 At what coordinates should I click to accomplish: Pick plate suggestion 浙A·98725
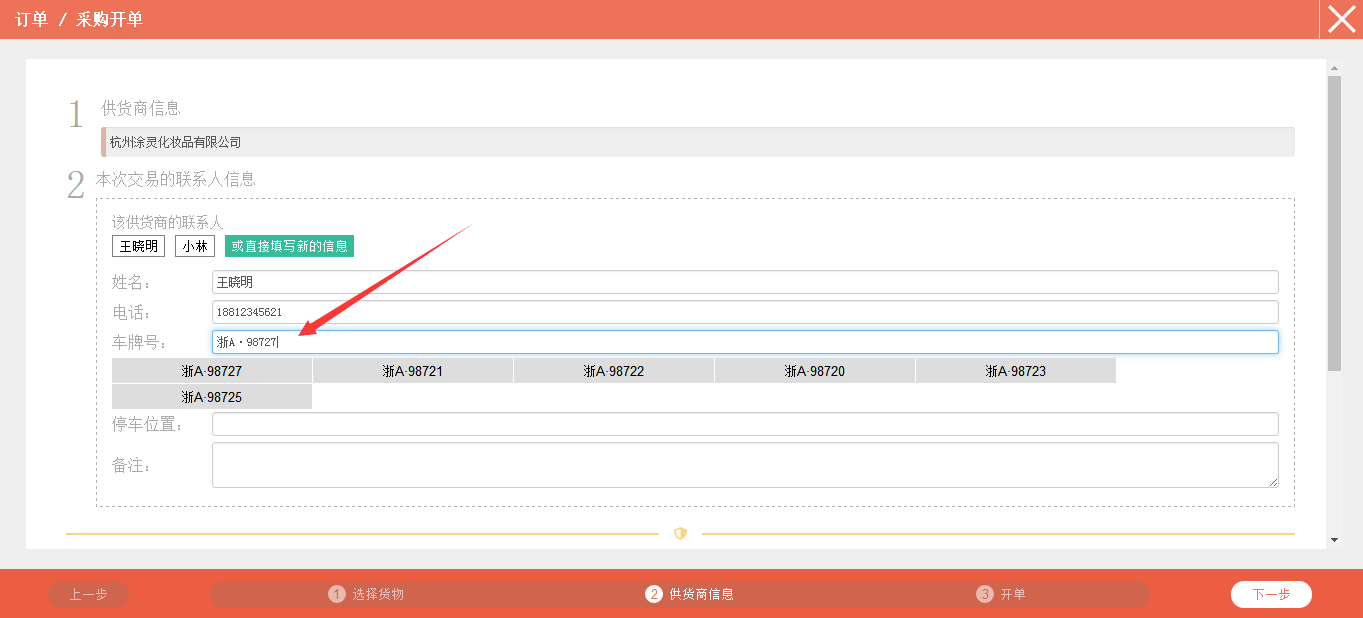[x=212, y=397]
